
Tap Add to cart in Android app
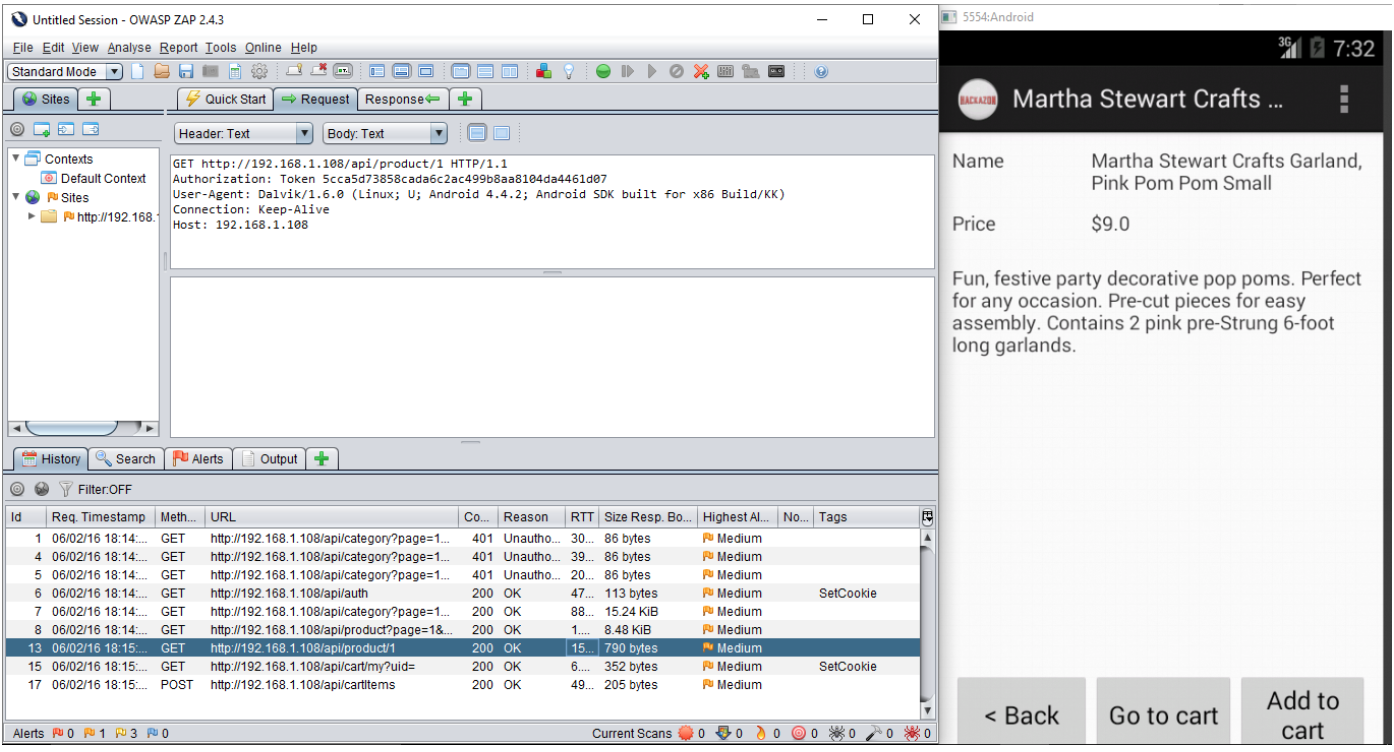point(1303,715)
